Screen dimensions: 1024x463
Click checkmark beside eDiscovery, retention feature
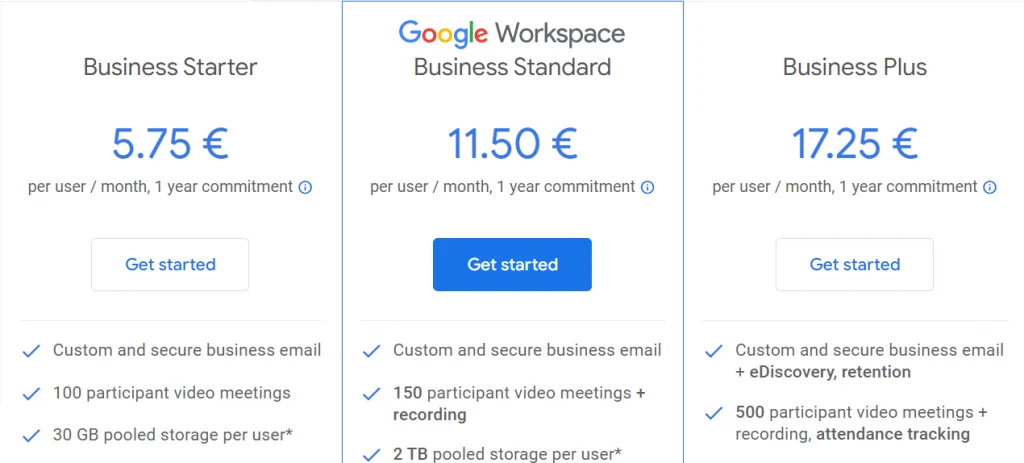[714, 351]
